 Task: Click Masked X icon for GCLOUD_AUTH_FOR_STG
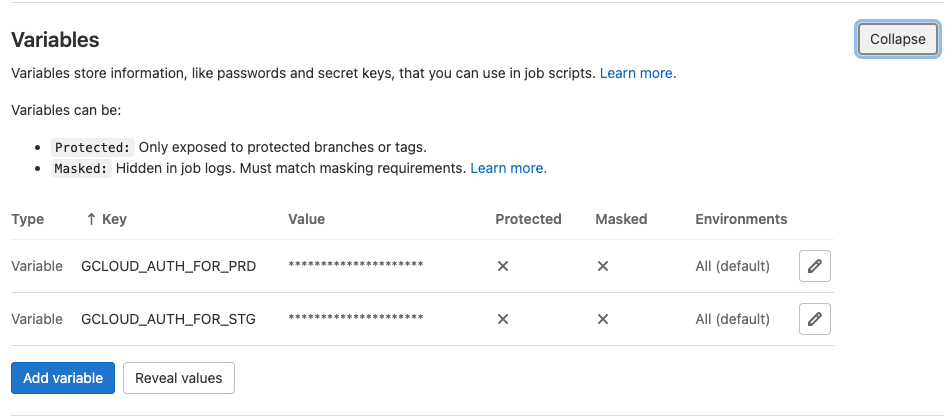point(603,319)
